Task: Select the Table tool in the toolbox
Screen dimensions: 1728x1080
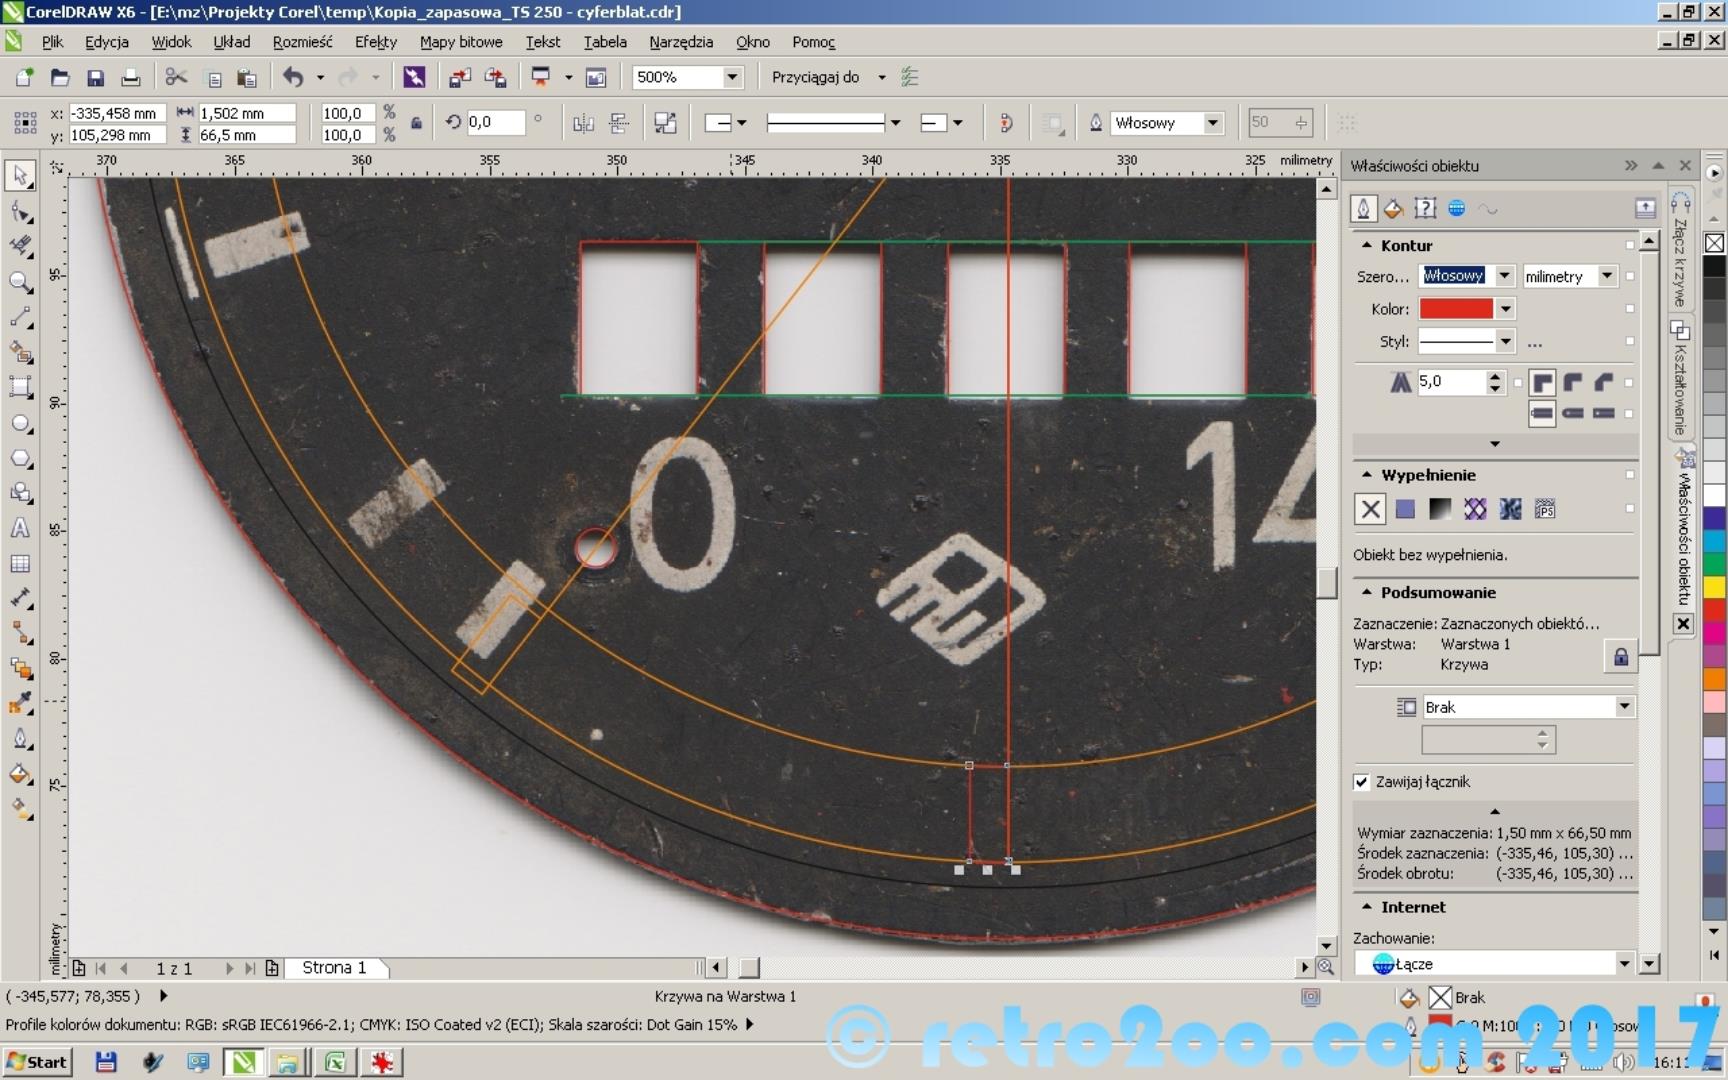Action: [20, 564]
